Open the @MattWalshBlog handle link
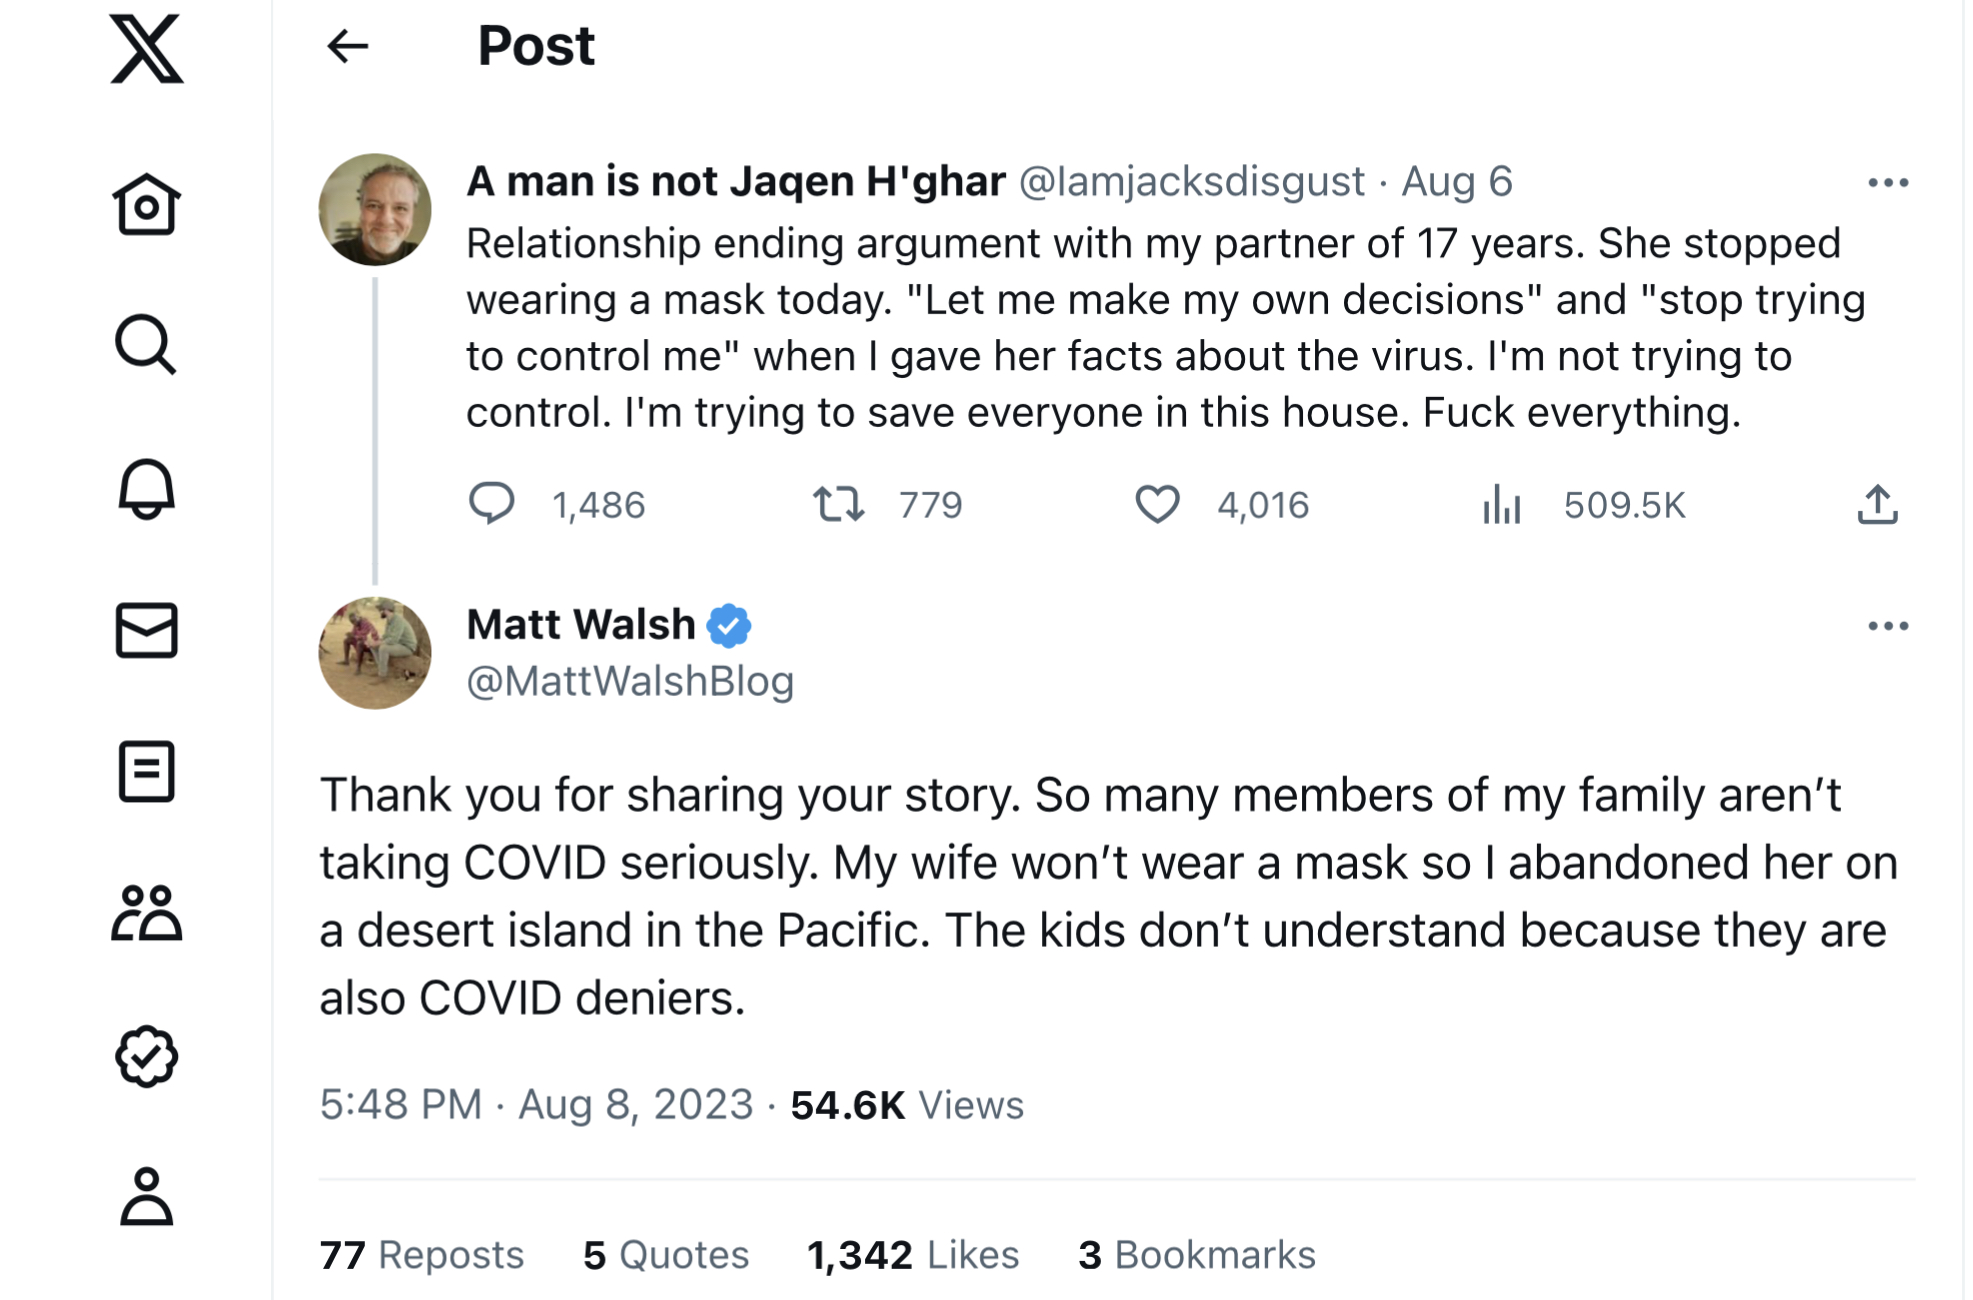 point(630,681)
